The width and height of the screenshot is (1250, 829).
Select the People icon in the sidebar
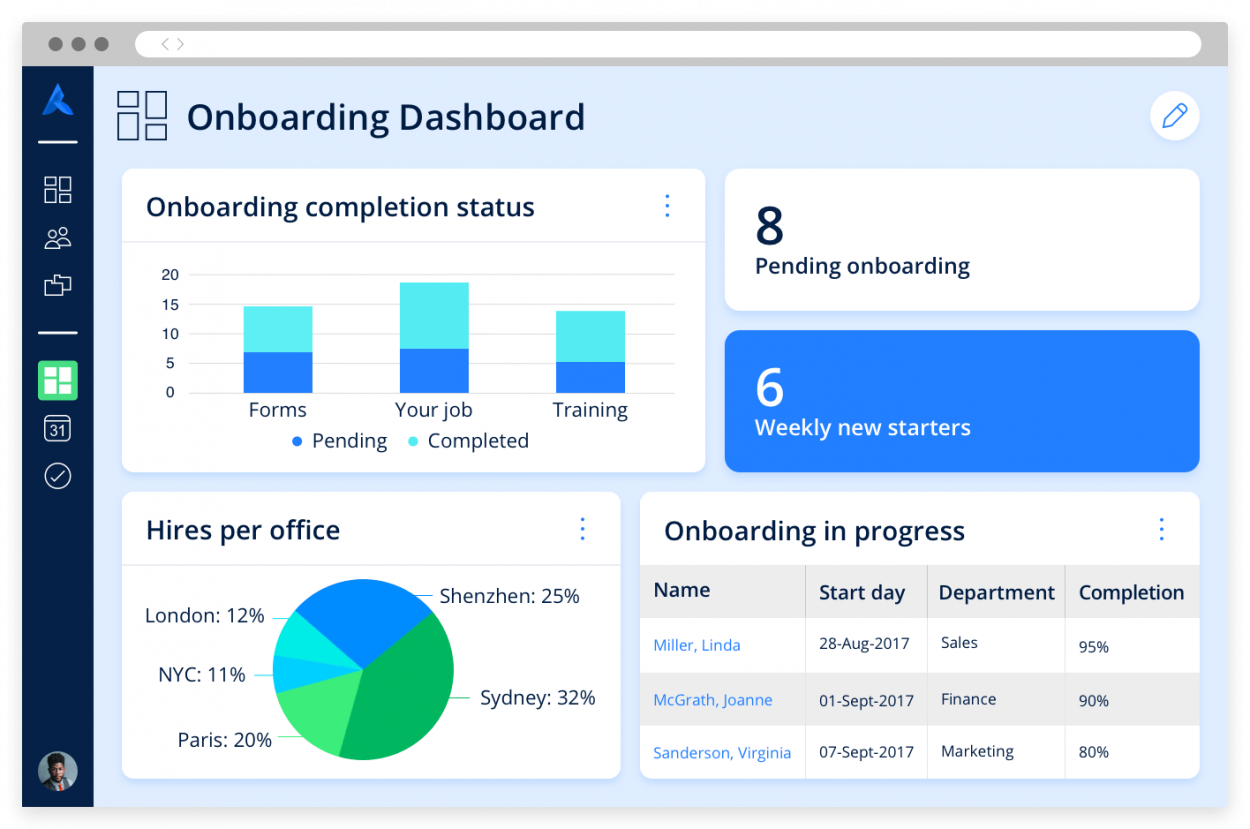click(57, 237)
